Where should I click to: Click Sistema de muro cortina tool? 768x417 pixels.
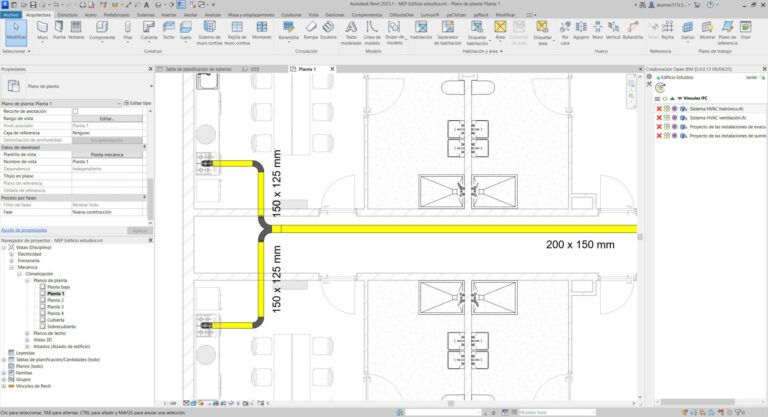coord(210,33)
